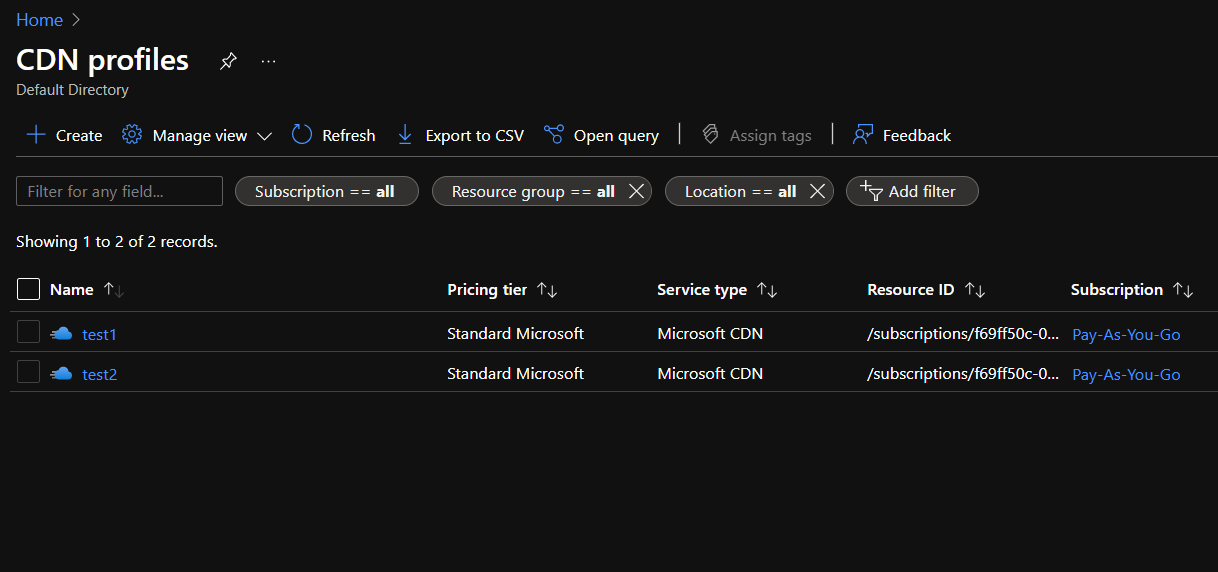Open the test2 CDN profile link
The image size is (1218, 572).
[99, 375]
